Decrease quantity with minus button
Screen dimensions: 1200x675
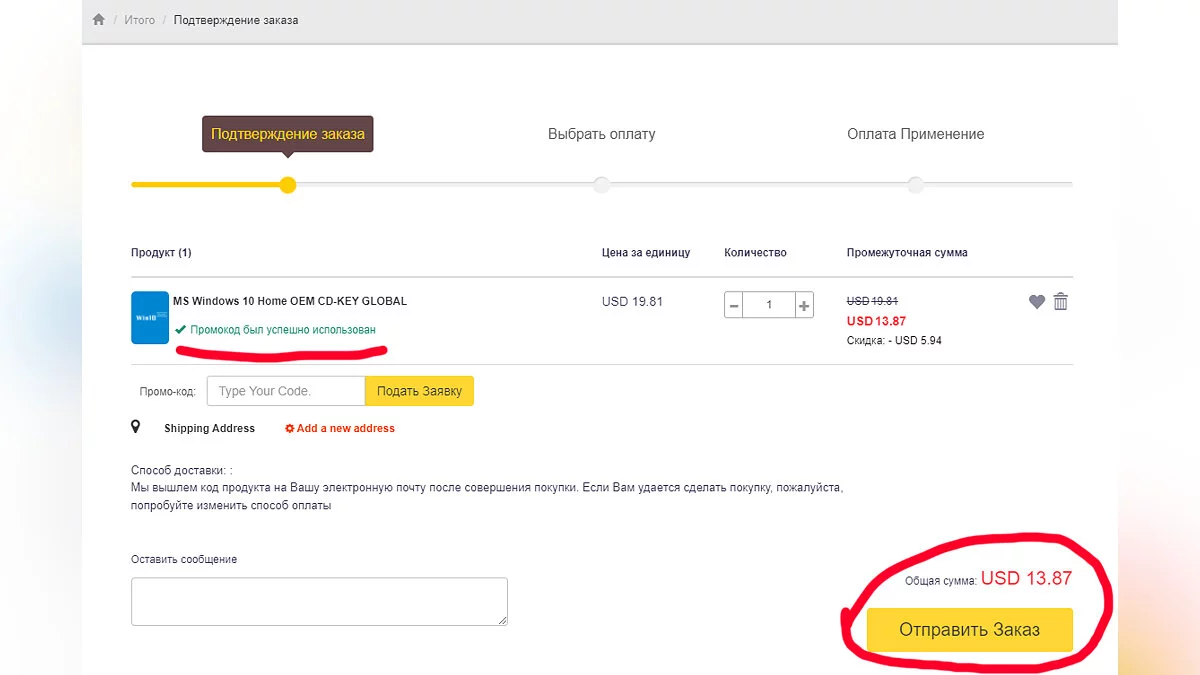click(x=735, y=305)
